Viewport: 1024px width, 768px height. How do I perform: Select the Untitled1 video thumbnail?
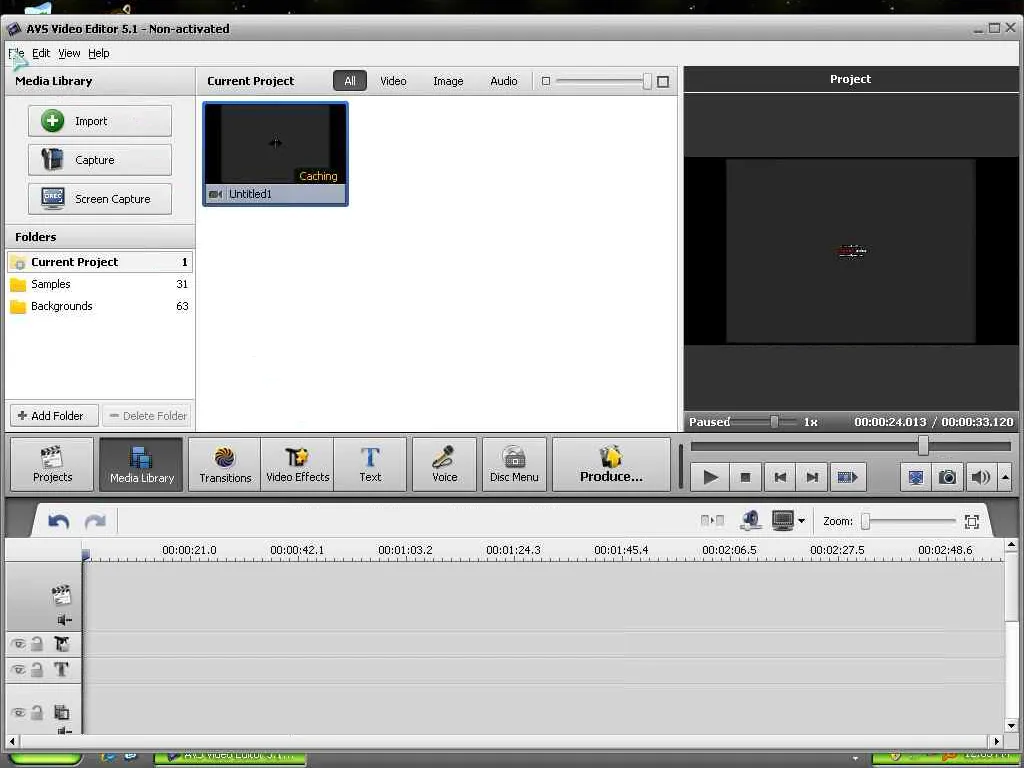pyautogui.click(x=276, y=153)
